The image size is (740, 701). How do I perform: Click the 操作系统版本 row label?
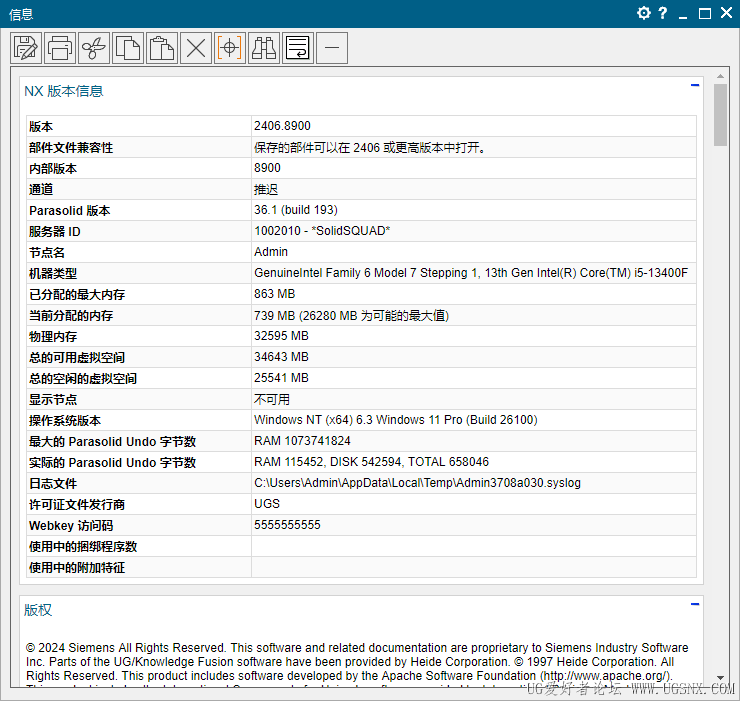click(x=65, y=421)
